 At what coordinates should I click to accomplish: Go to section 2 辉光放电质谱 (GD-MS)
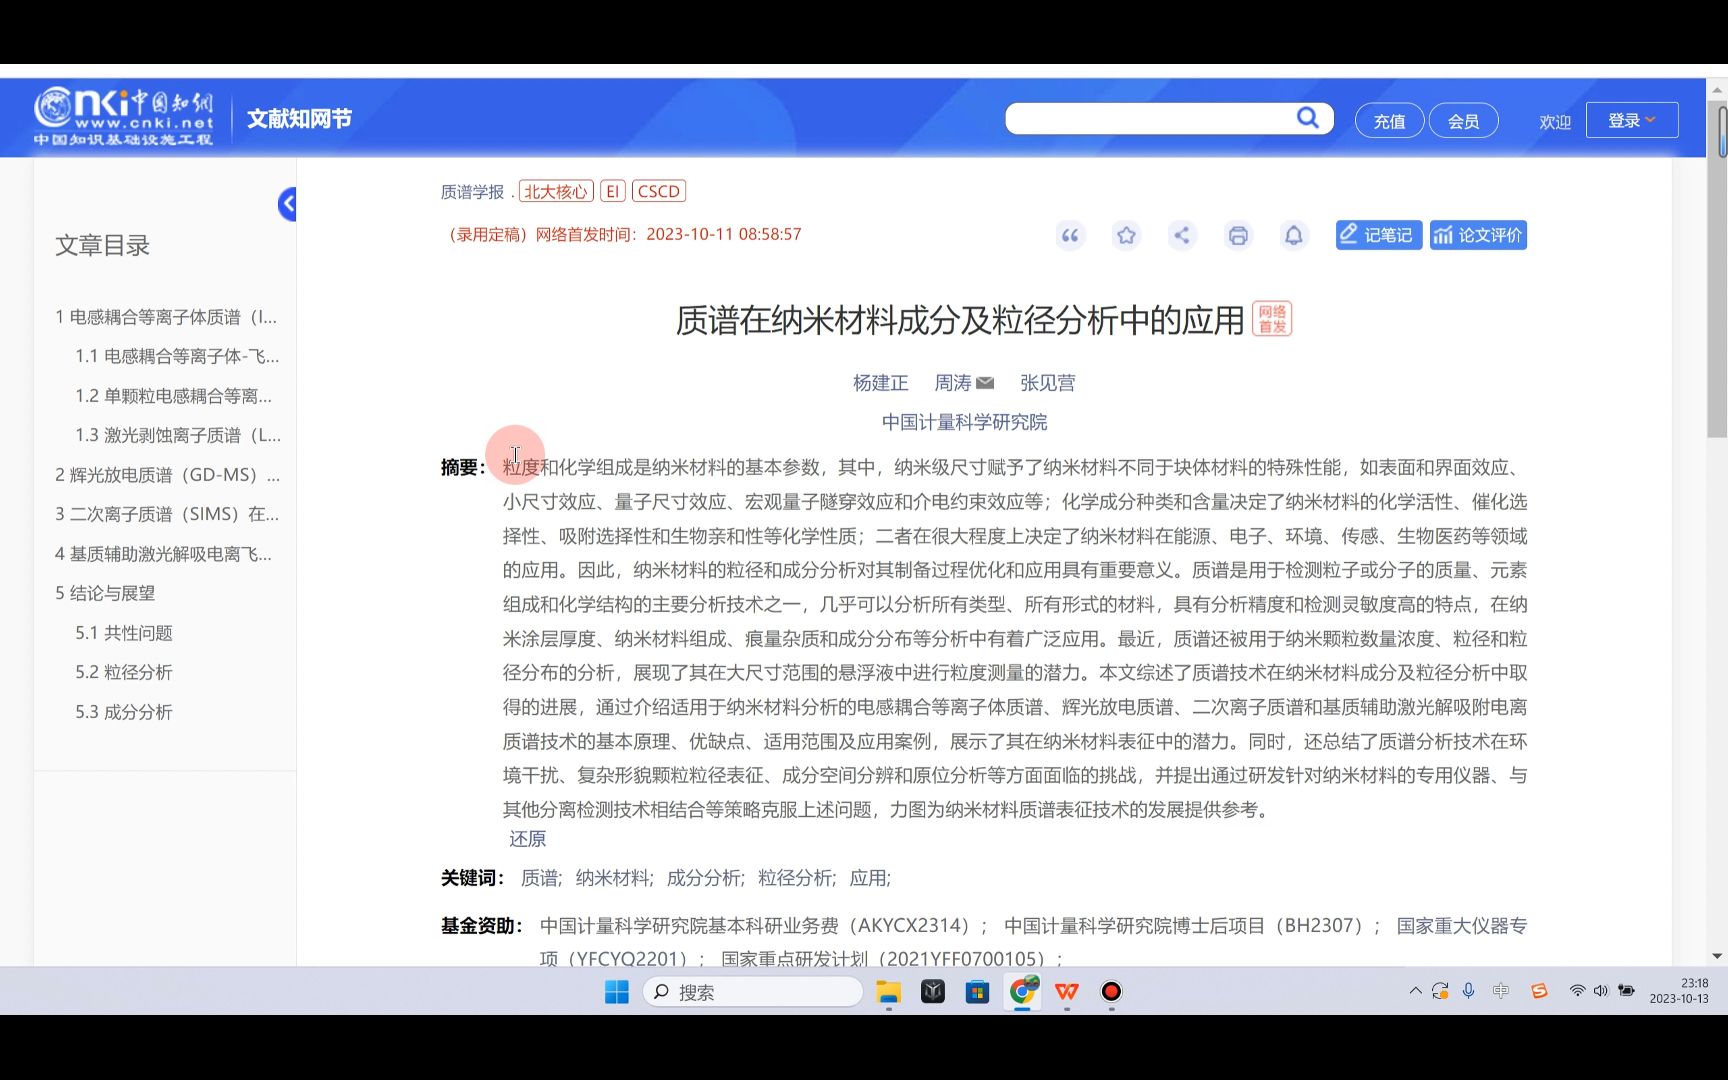[167, 475]
